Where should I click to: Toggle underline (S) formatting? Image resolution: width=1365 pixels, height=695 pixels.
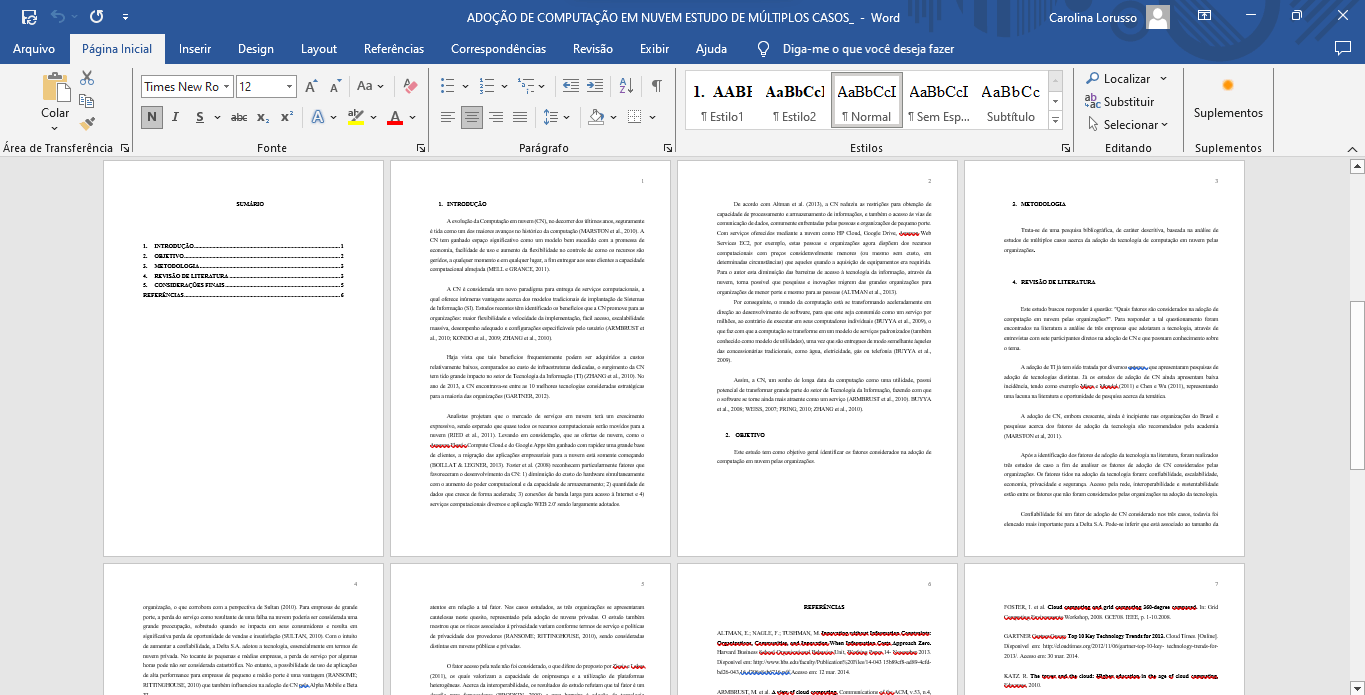198,118
